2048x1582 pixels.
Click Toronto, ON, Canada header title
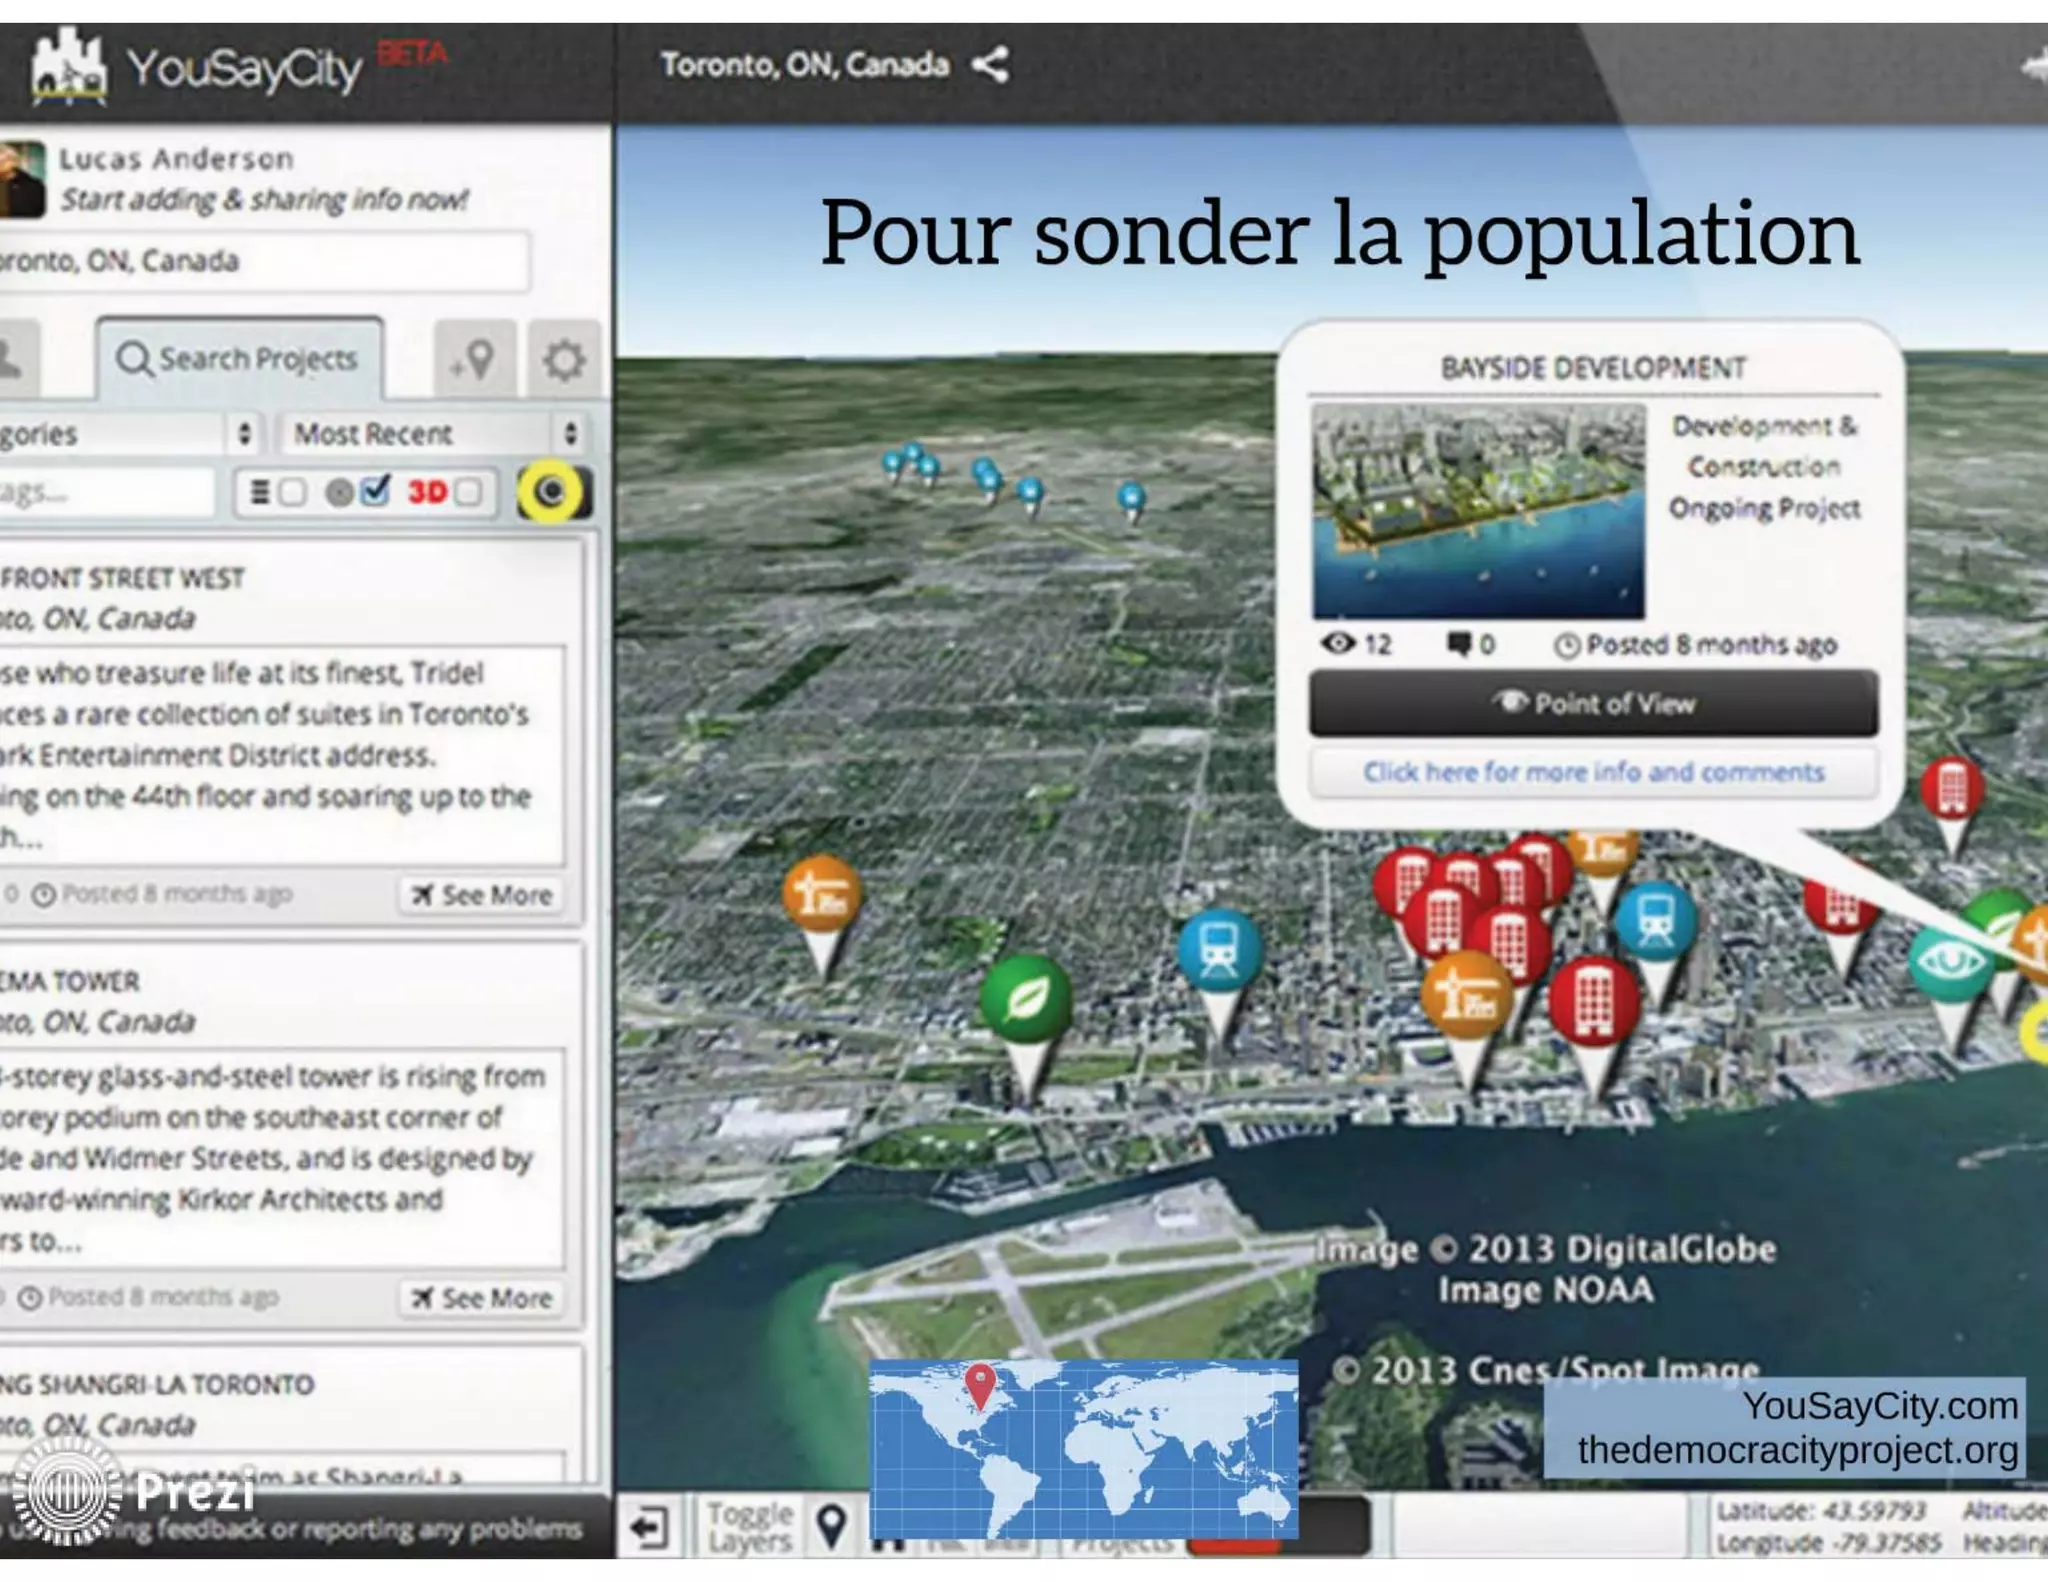point(805,65)
